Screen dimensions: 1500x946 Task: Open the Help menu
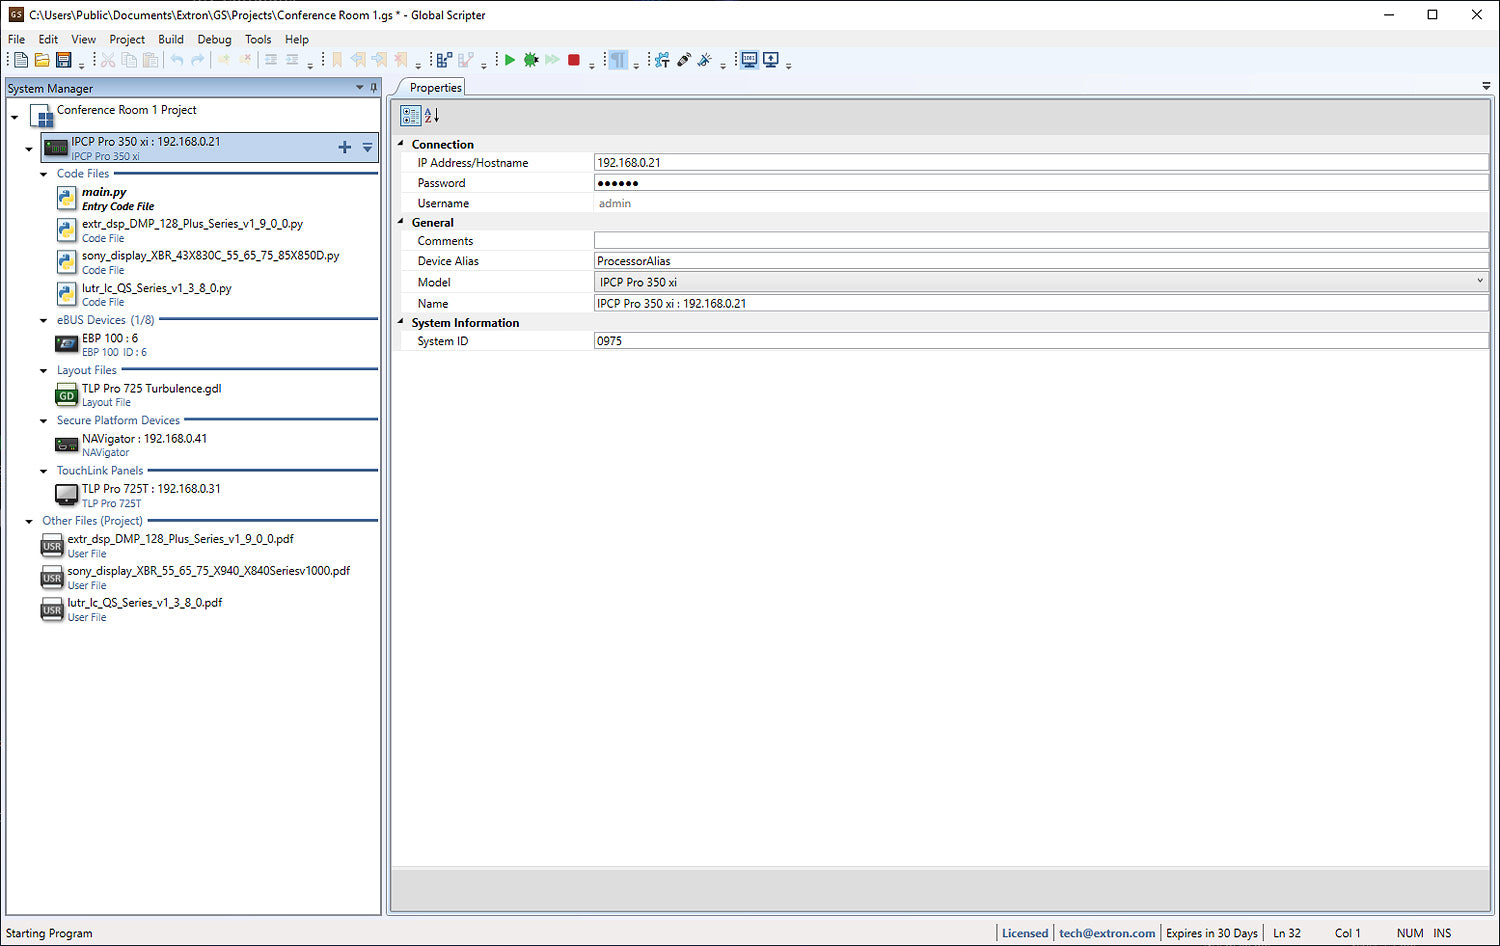[x=297, y=39]
